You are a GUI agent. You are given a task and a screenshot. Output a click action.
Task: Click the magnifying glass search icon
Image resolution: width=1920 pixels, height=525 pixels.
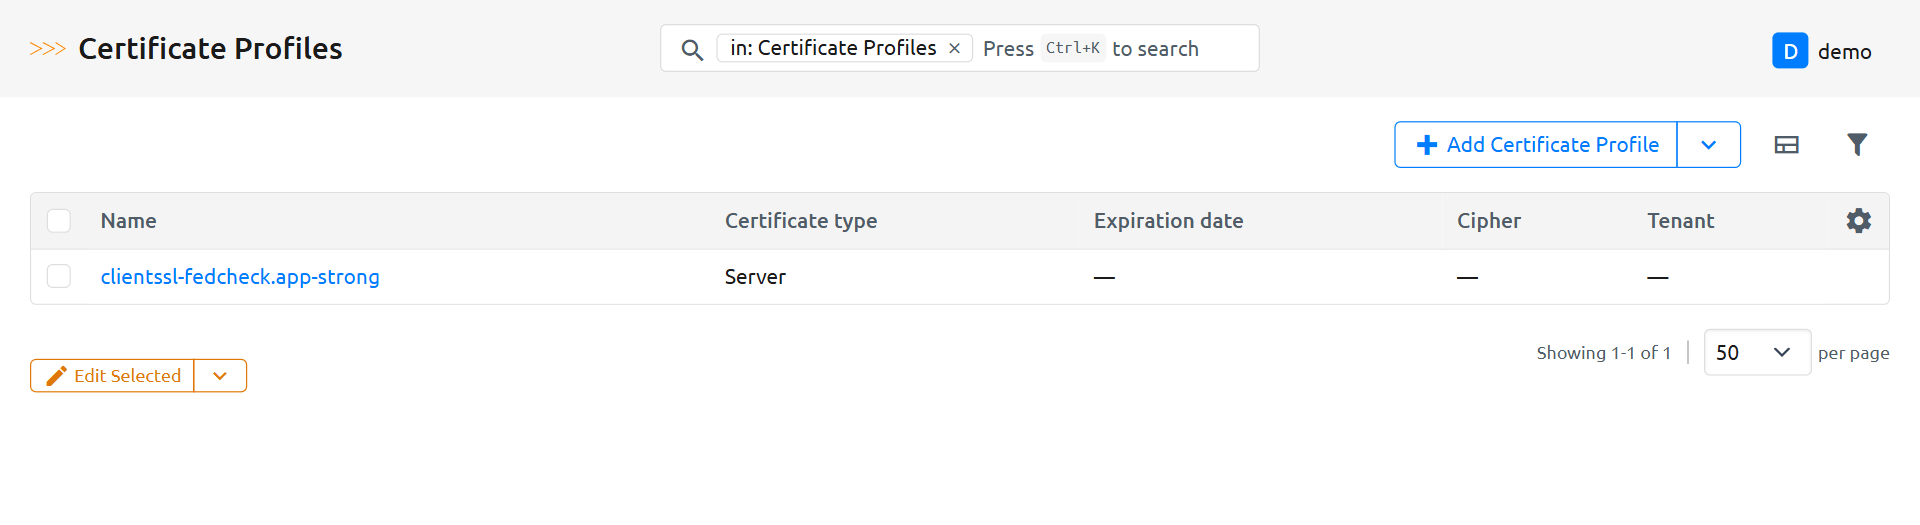click(x=691, y=49)
